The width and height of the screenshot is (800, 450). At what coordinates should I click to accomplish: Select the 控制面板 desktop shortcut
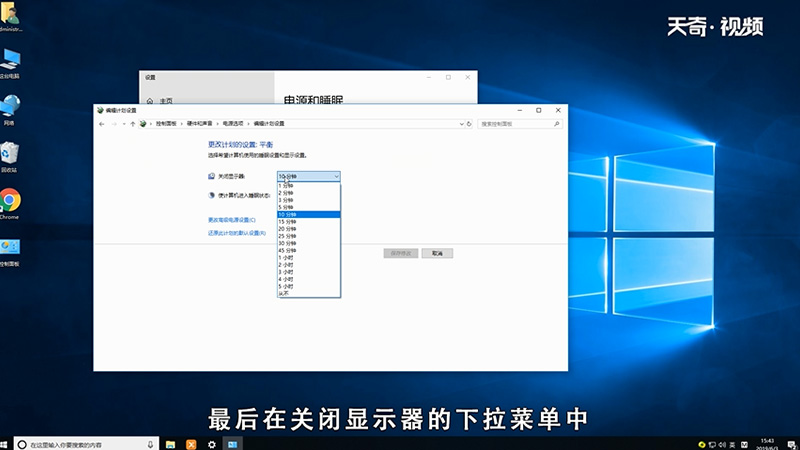(x=9, y=252)
